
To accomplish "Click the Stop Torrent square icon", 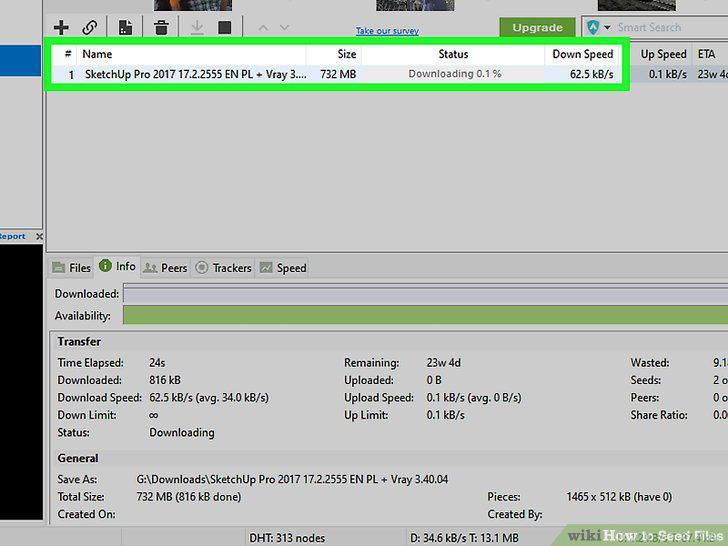I will (225, 27).
